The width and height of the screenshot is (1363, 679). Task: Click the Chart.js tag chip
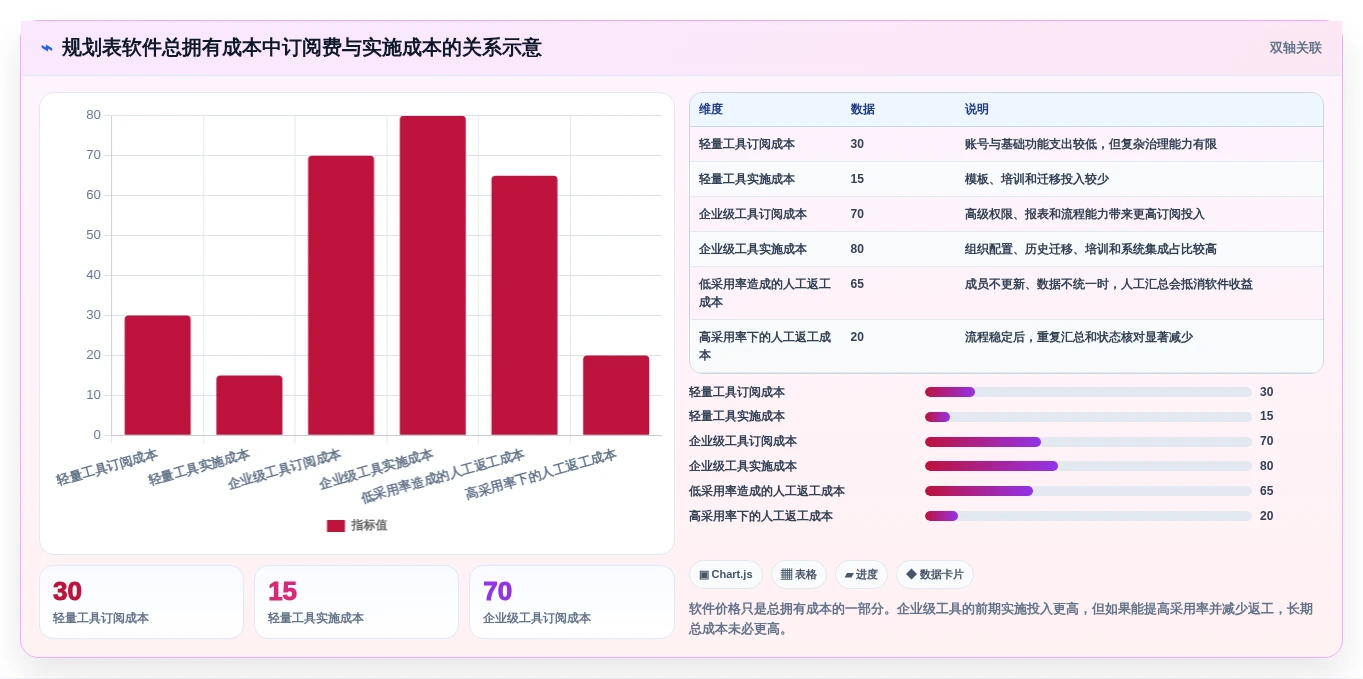click(x=726, y=575)
